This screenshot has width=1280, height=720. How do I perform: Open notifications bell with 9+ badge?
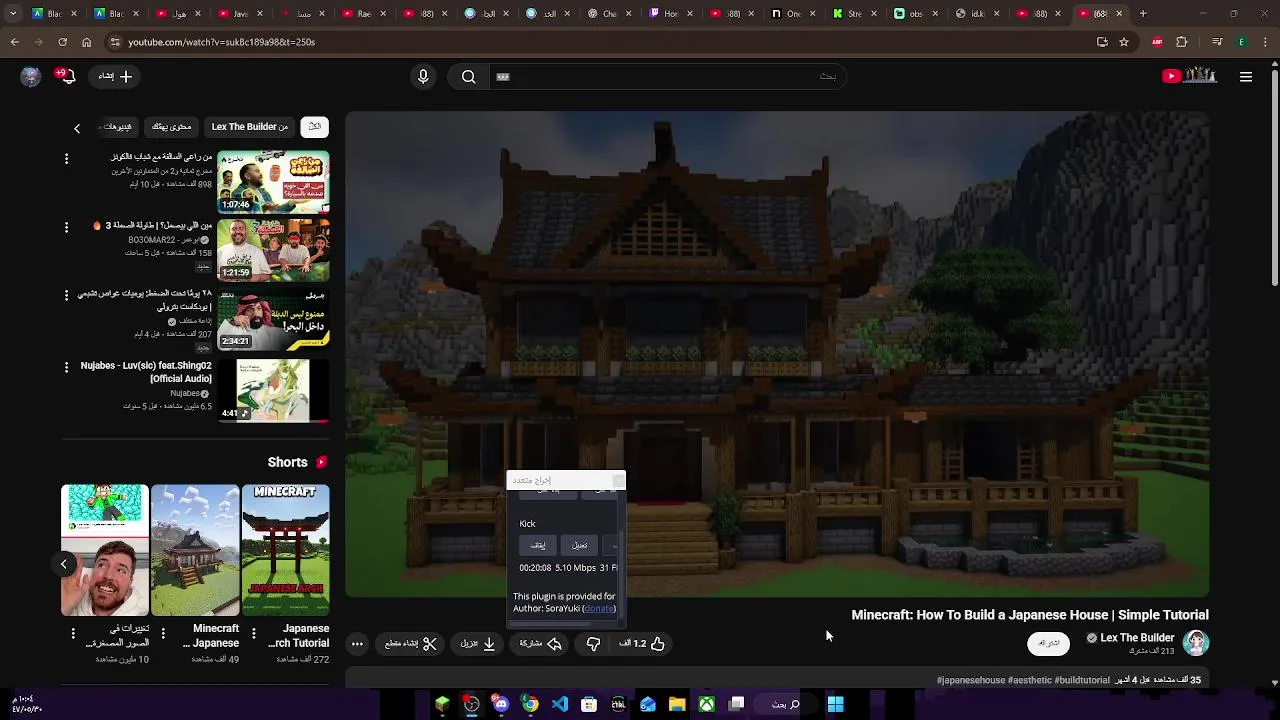67,76
